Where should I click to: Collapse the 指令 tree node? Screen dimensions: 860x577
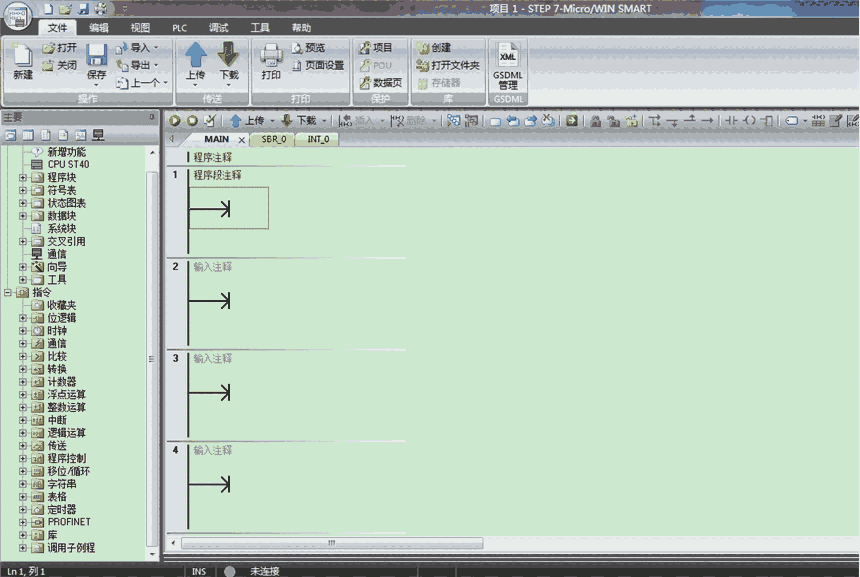pyautogui.click(x=8, y=293)
